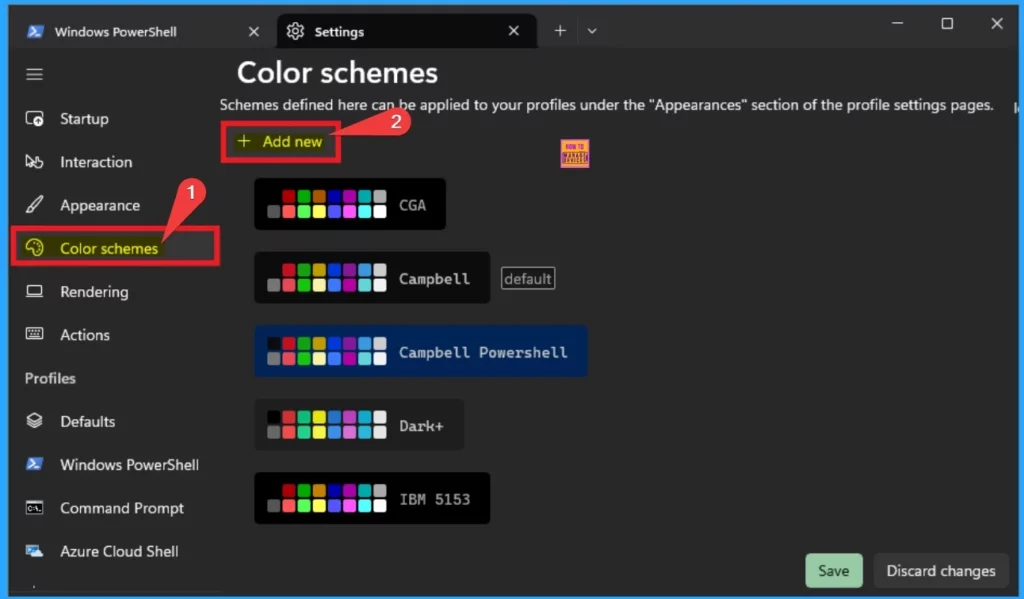Switch to the Windows PowerShell tab
The height and width of the screenshot is (599, 1024).
point(142,31)
